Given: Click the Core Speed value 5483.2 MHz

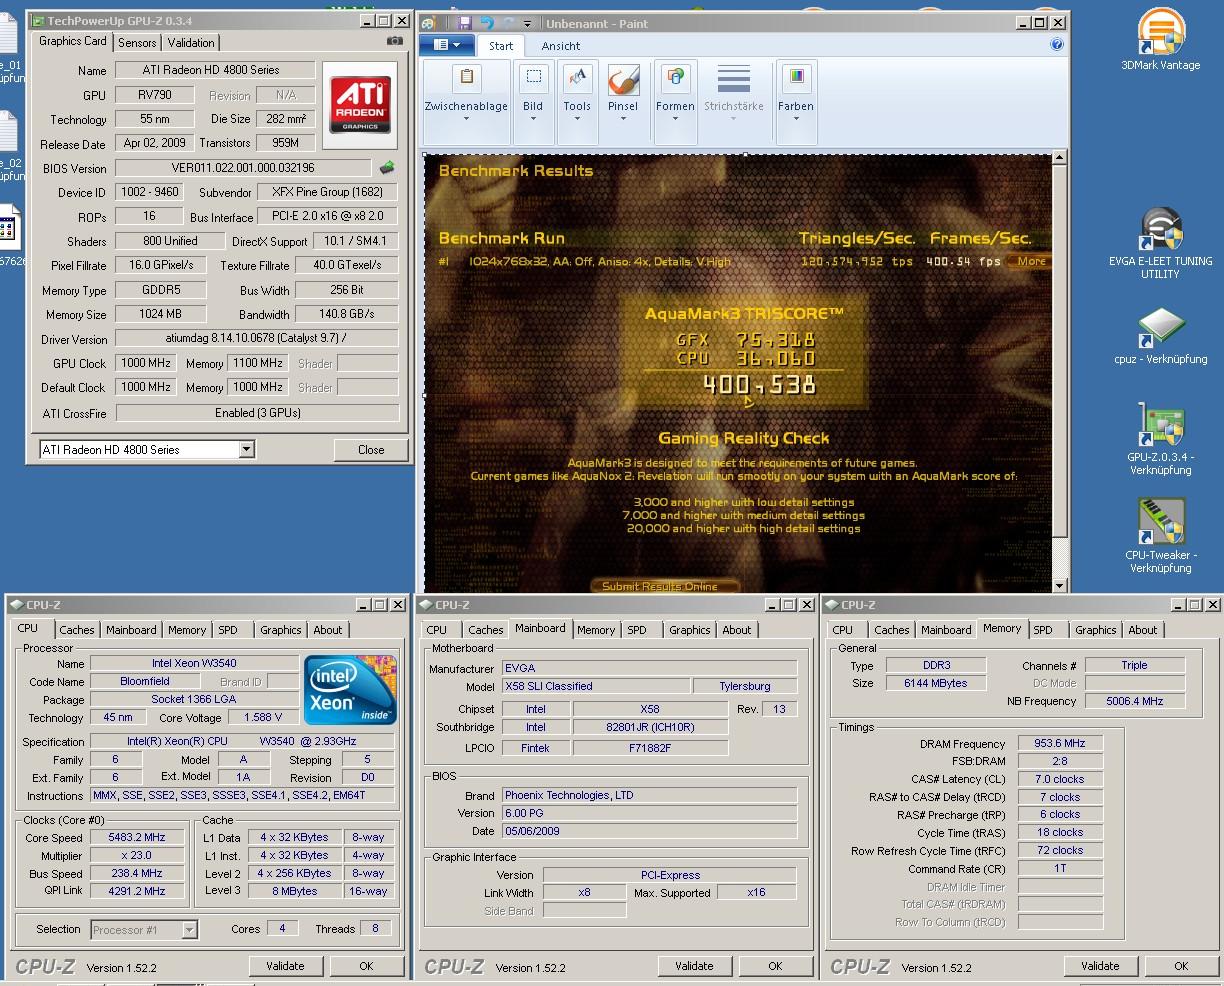Looking at the screenshot, I should pyautogui.click(x=137, y=838).
